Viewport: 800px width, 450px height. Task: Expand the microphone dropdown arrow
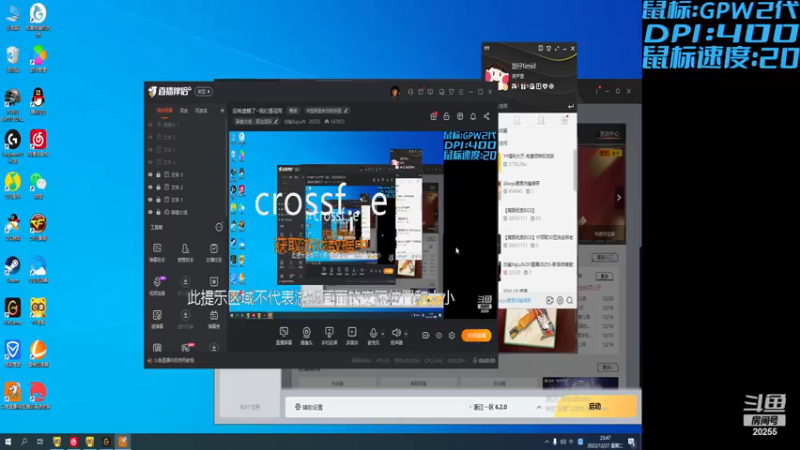[383, 334]
